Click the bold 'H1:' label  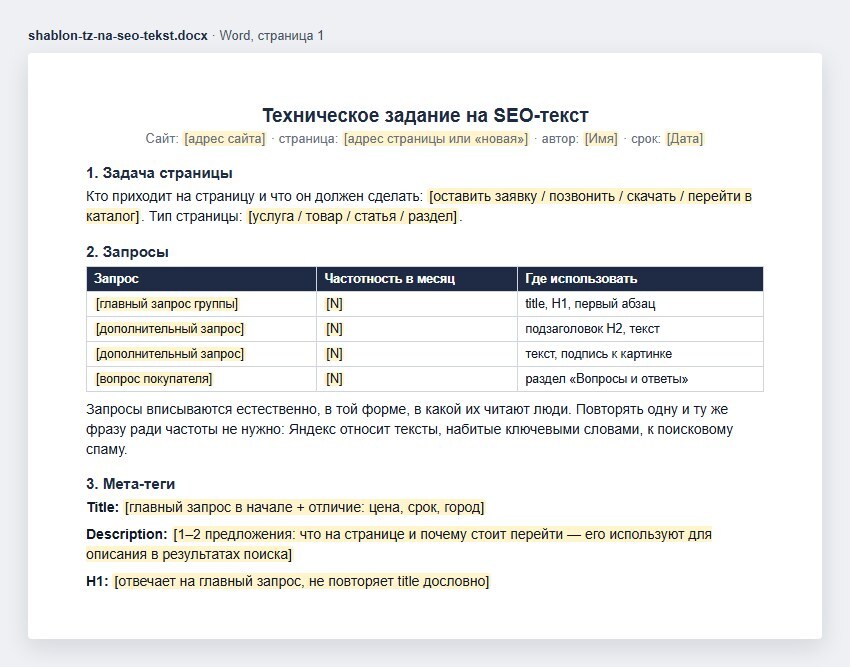click(x=98, y=581)
